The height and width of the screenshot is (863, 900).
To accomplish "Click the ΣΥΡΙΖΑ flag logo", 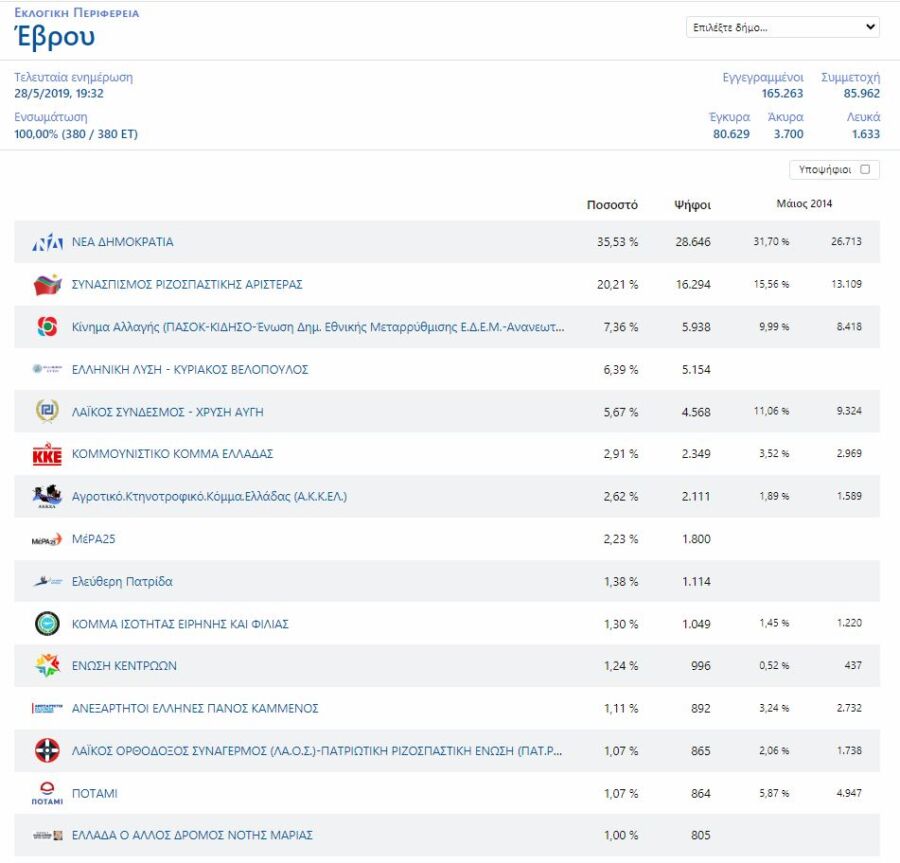I will (x=47, y=285).
